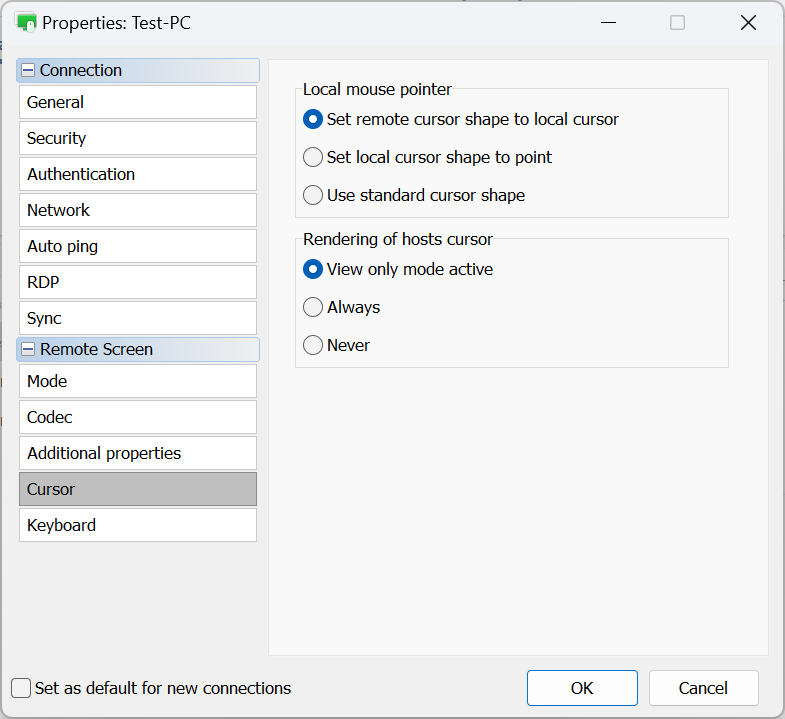Open Auto ping settings

pyautogui.click(x=137, y=246)
